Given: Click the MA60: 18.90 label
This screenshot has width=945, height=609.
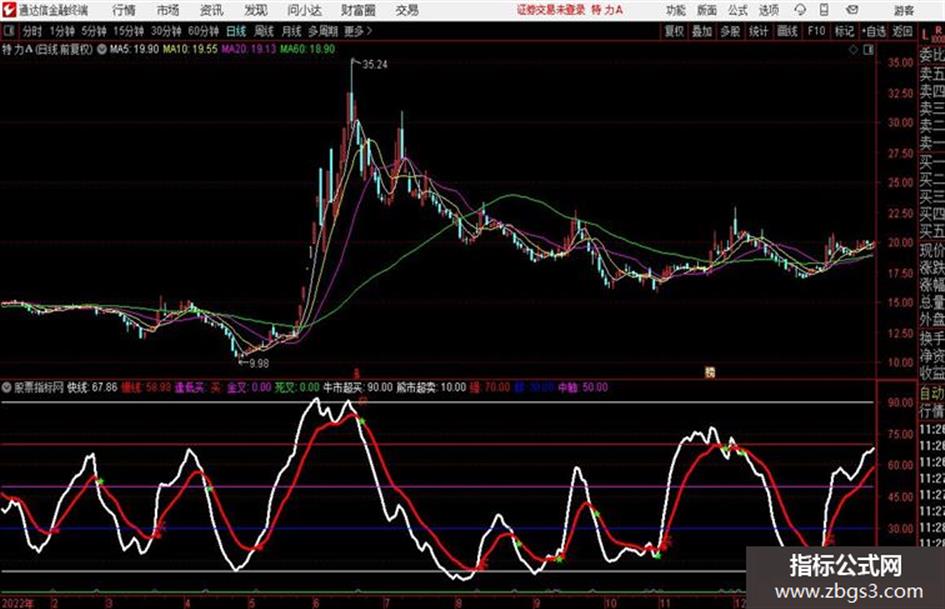Looking at the screenshot, I should (x=307, y=49).
